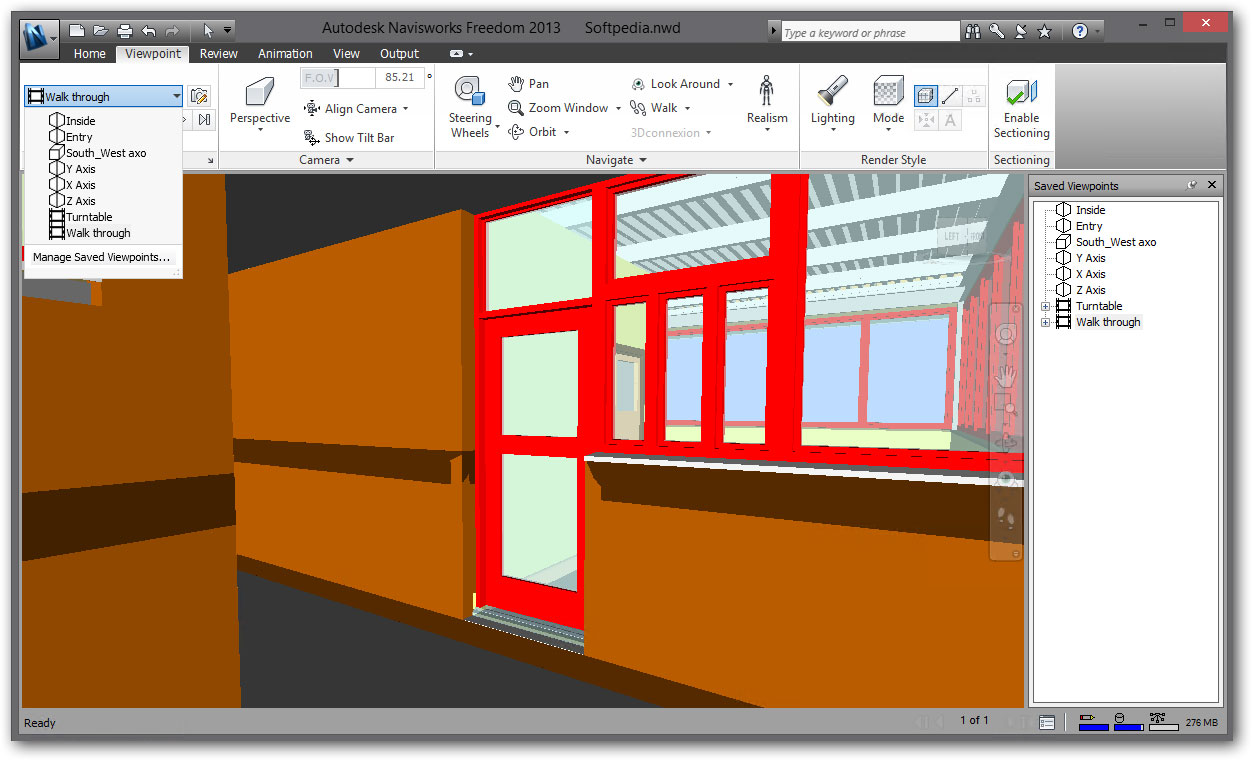The height and width of the screenshot is (760, 1252).
Task: Click the blue pencil progress bar in status bar
Action: pos(1093,726)
